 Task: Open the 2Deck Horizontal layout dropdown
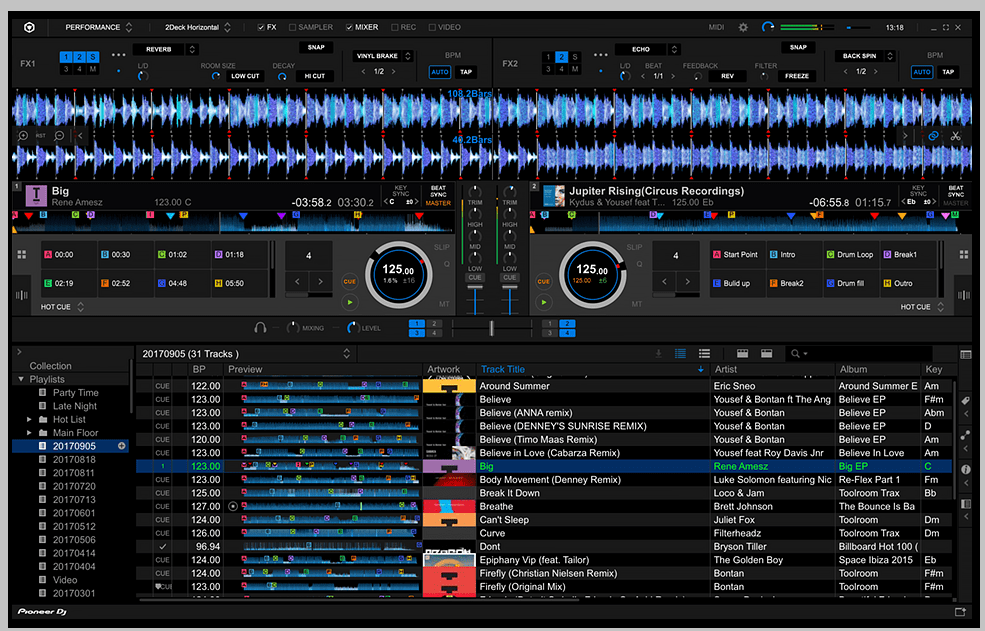coord(198,27)
